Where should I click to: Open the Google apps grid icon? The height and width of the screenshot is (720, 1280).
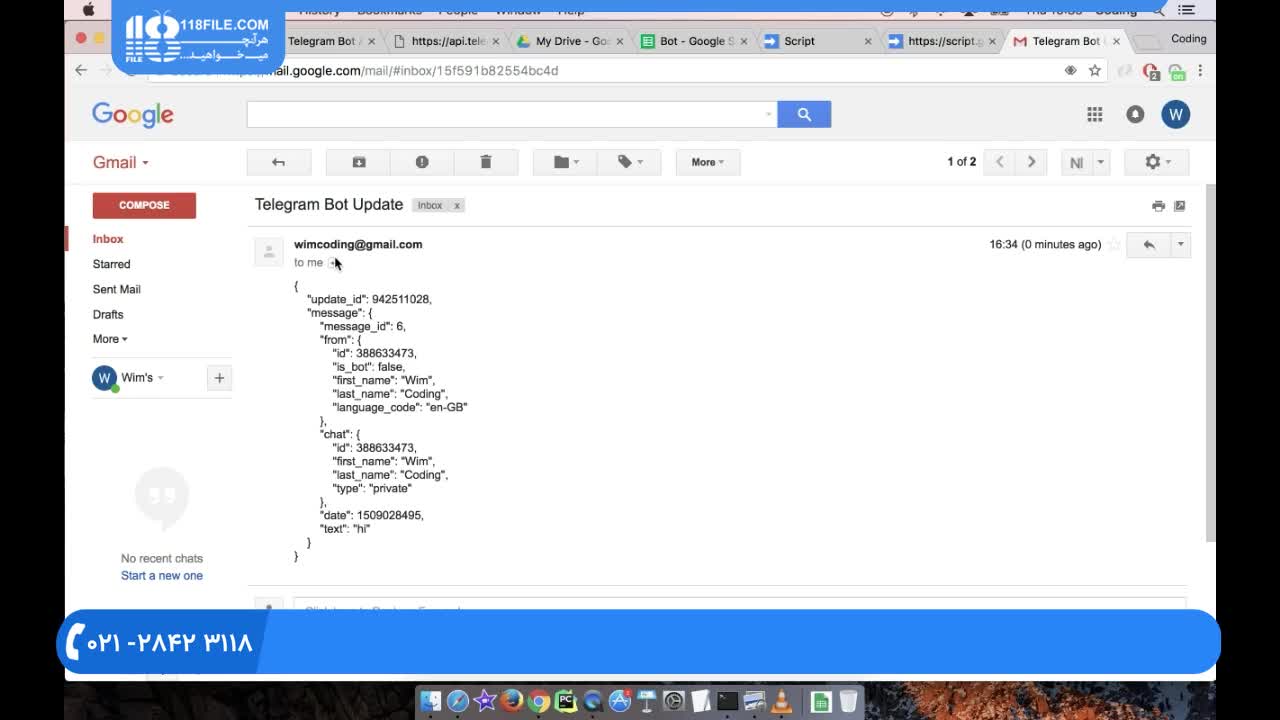(1095, 115)
